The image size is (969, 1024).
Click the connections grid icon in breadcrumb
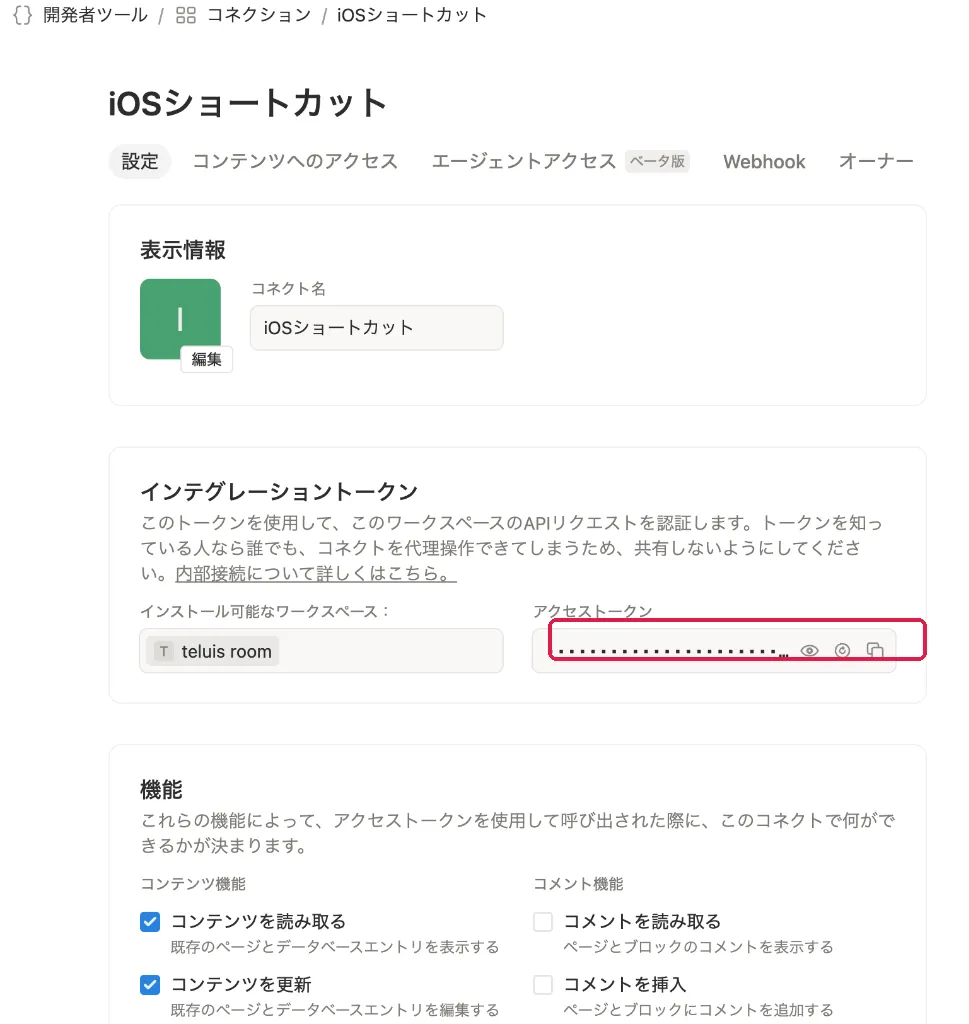186,15
